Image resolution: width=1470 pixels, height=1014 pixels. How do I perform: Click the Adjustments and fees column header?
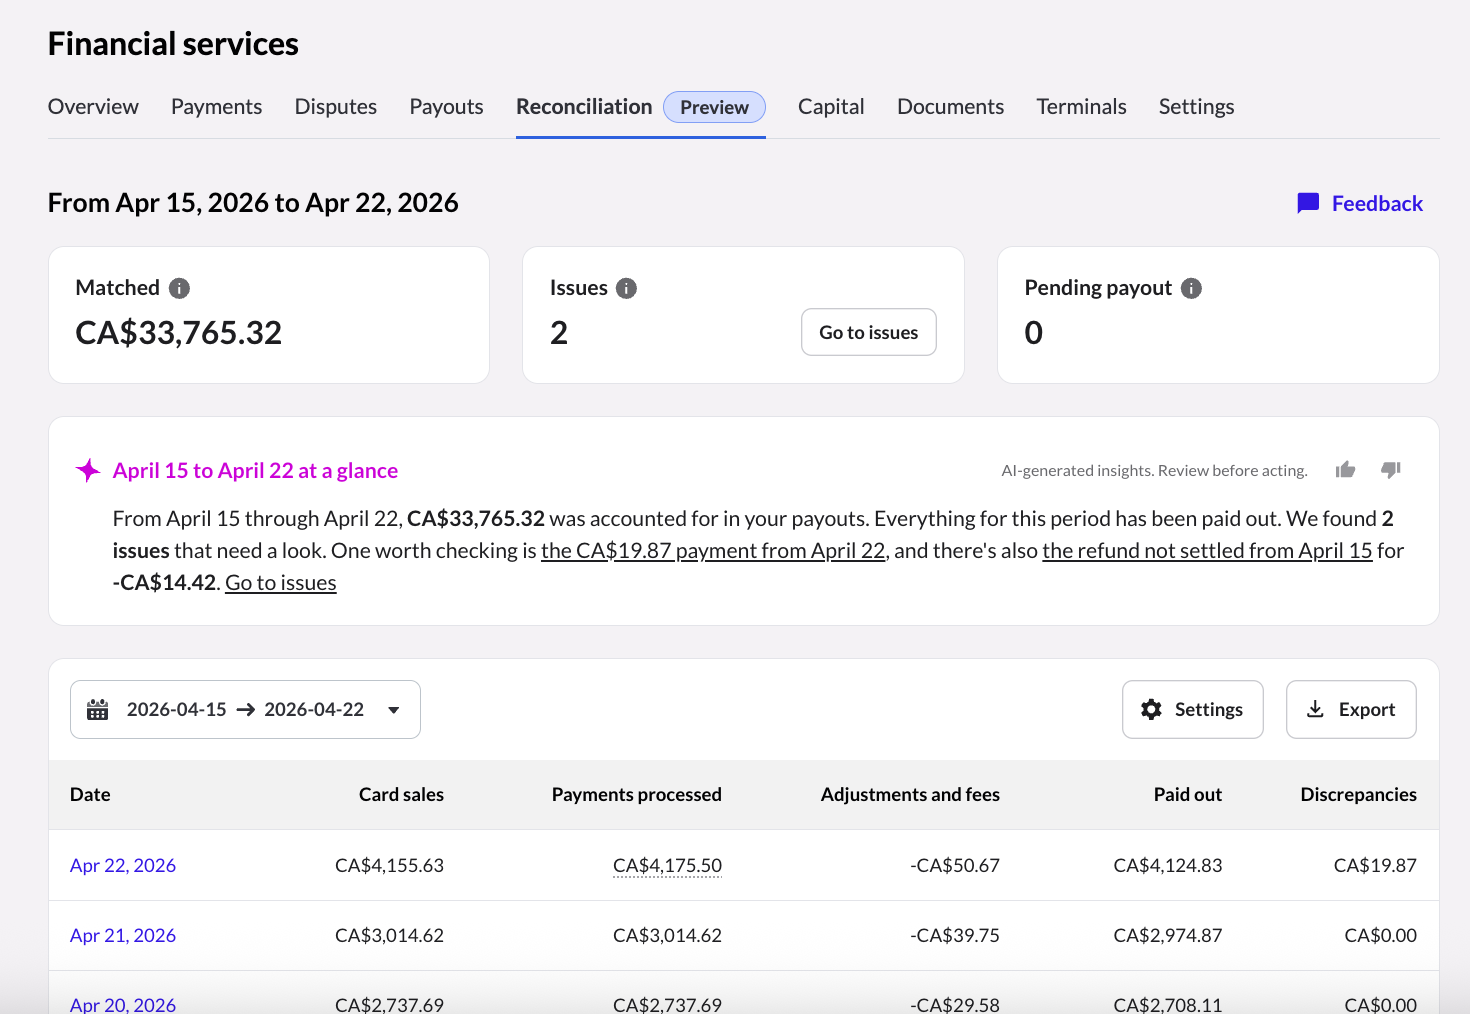coord(910,795)
